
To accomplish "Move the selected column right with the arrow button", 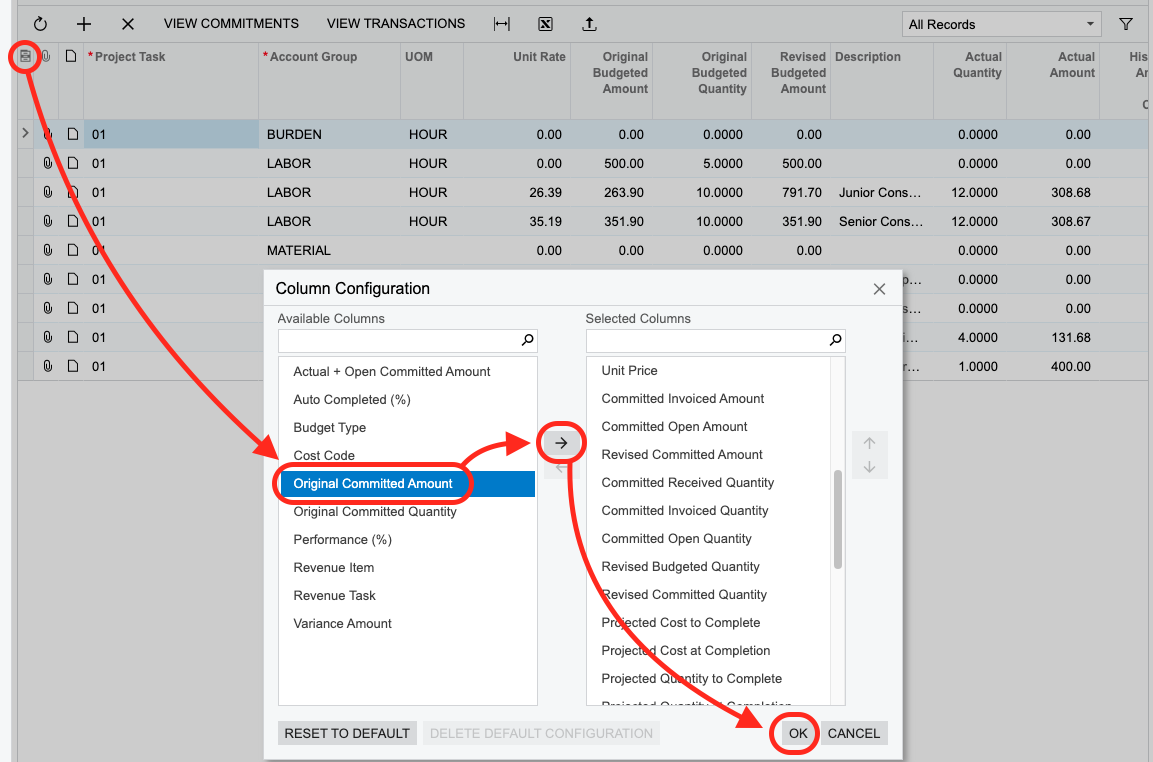I will tap(561, 442).
